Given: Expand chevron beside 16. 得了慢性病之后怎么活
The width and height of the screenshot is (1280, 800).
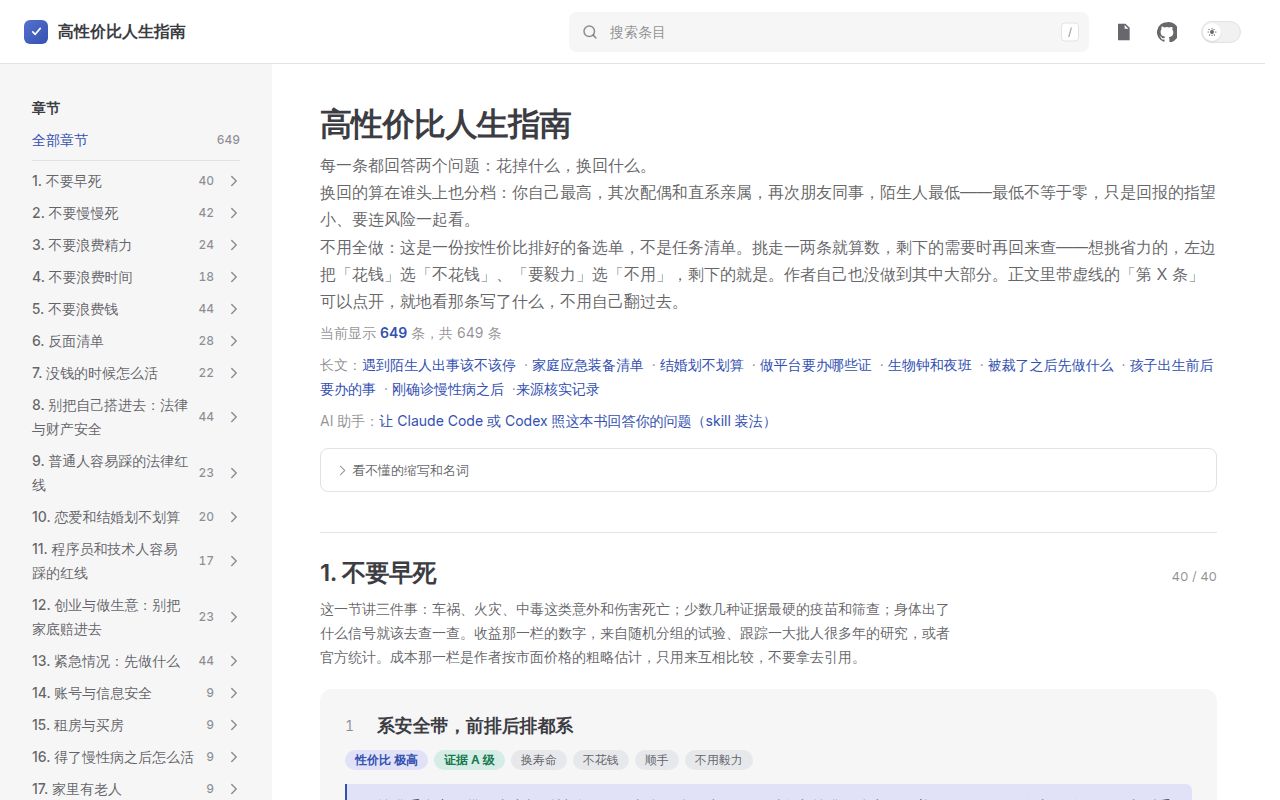Looking at the screenshot, I should tap(233, 757).
